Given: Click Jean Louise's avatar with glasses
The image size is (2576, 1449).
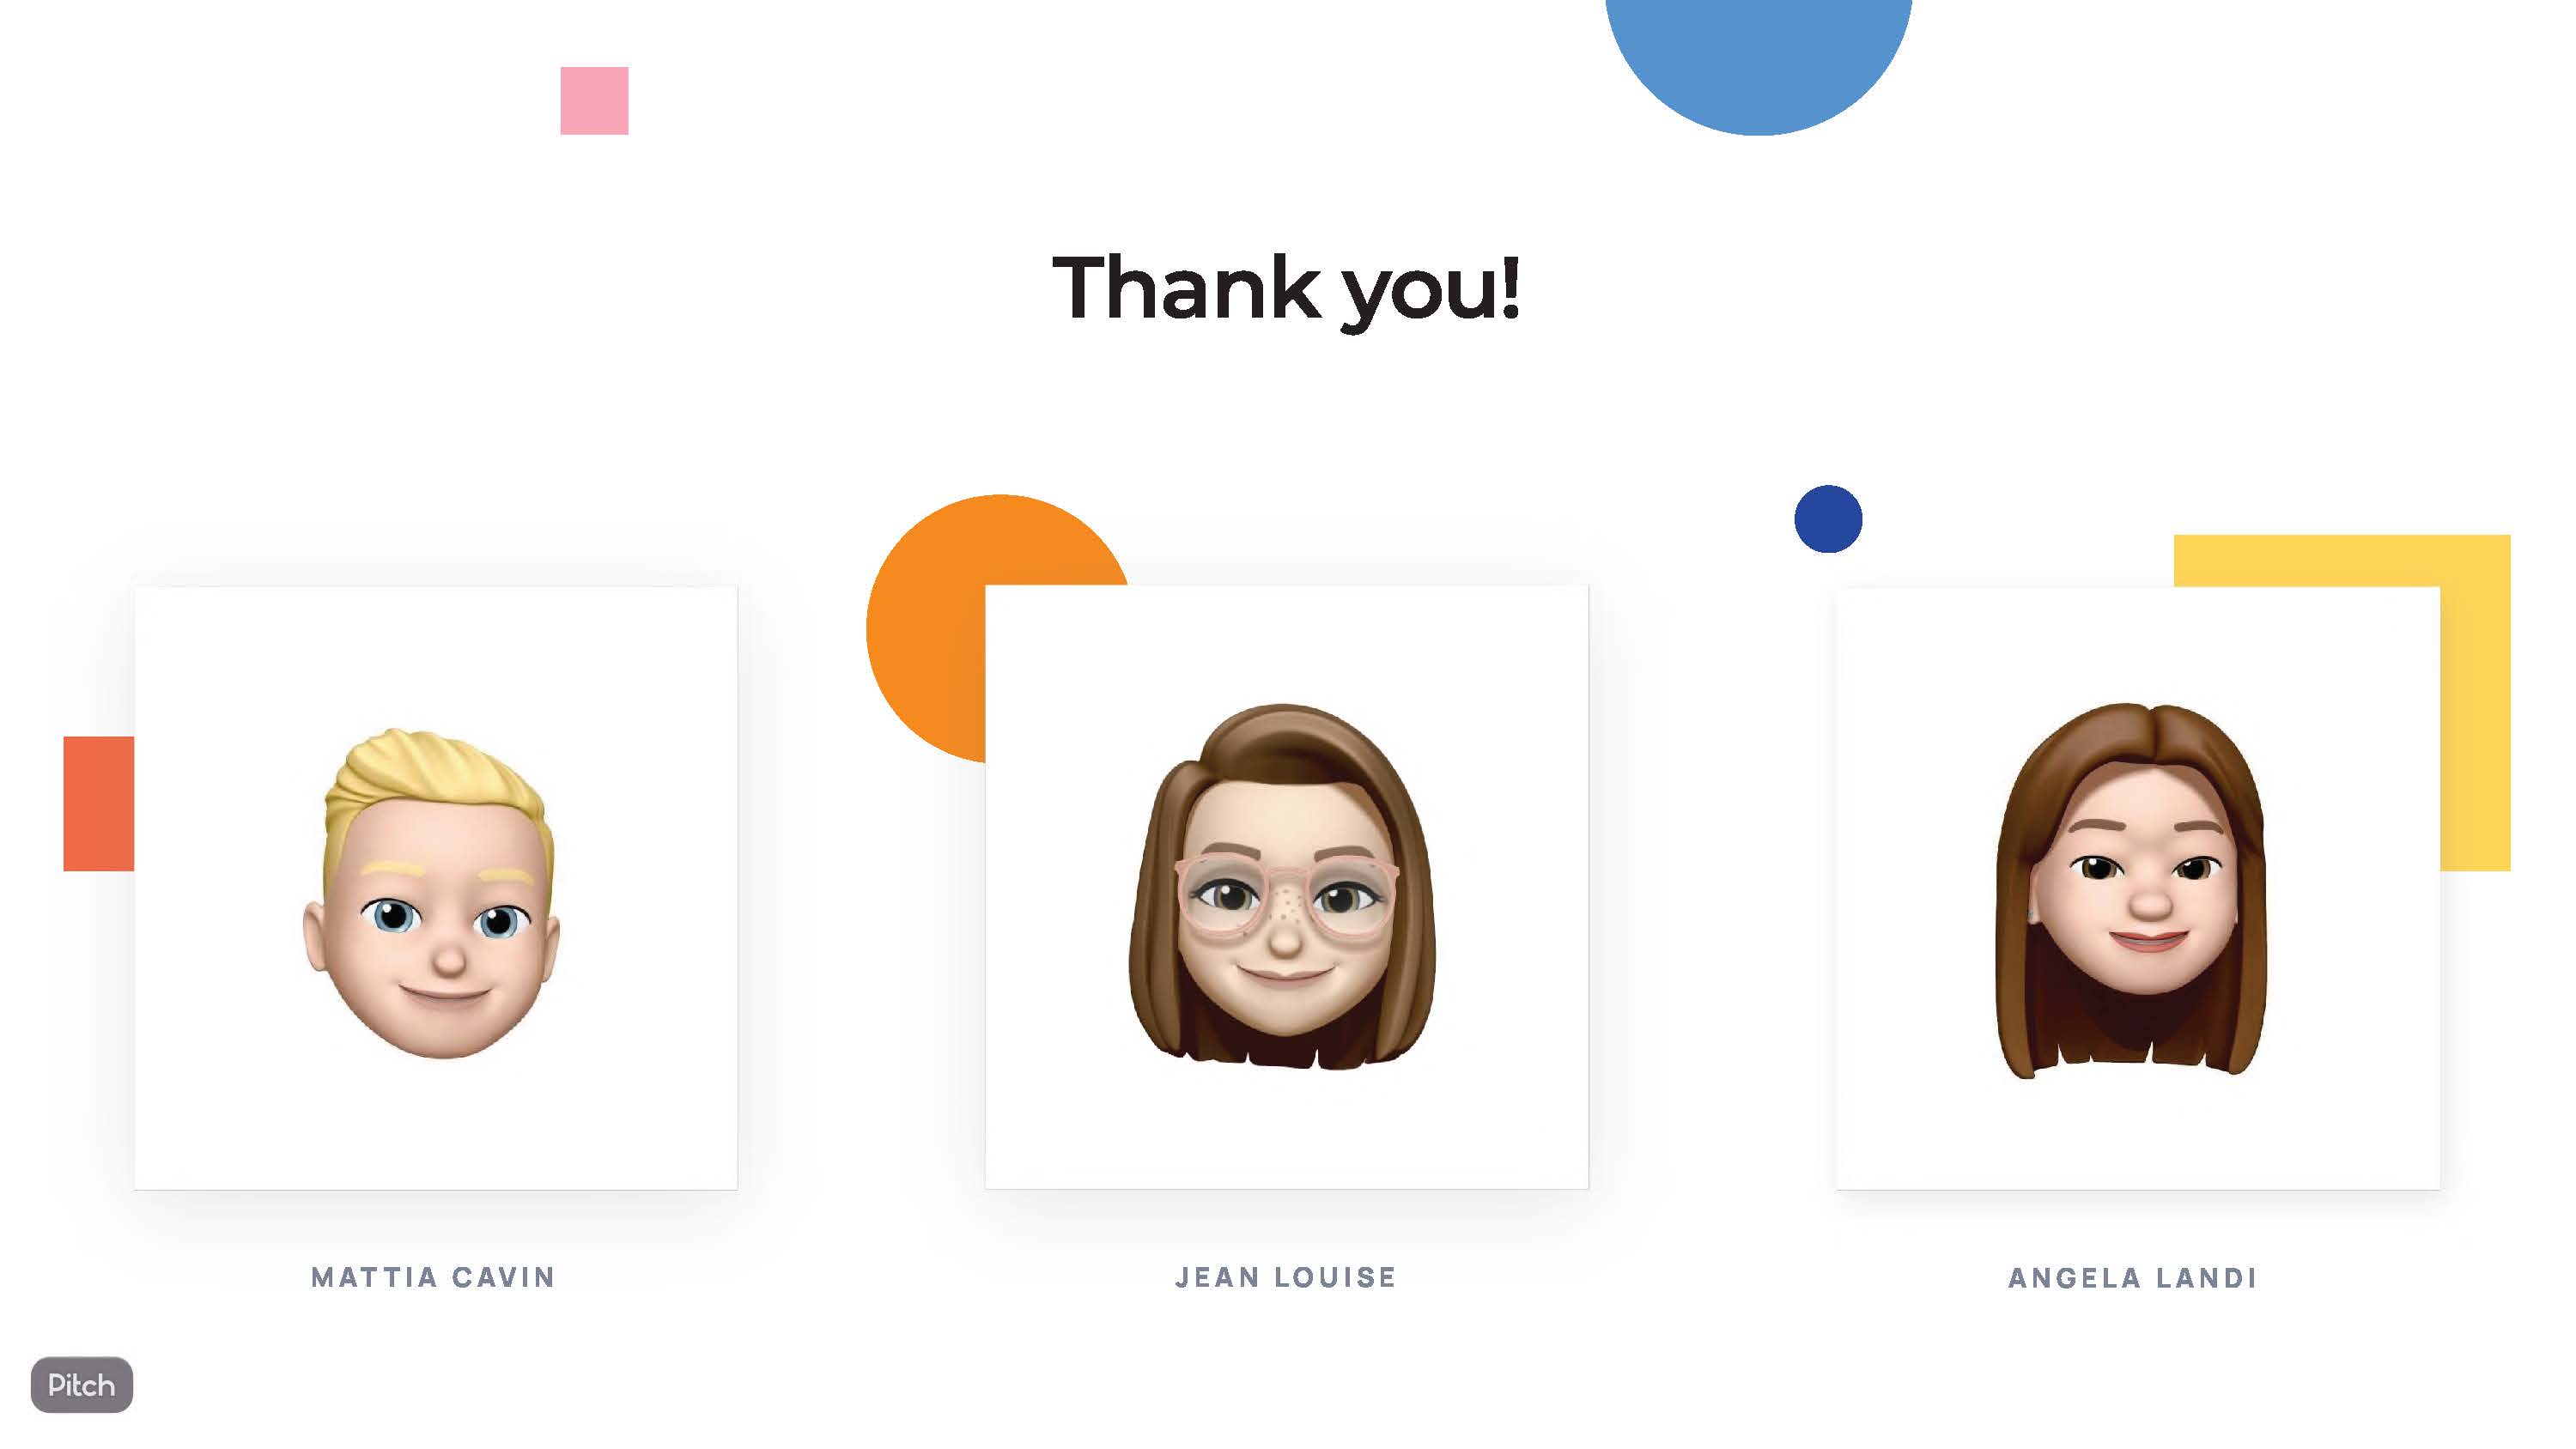Looking at the screenshot, I should click(x=1283, y=887).
